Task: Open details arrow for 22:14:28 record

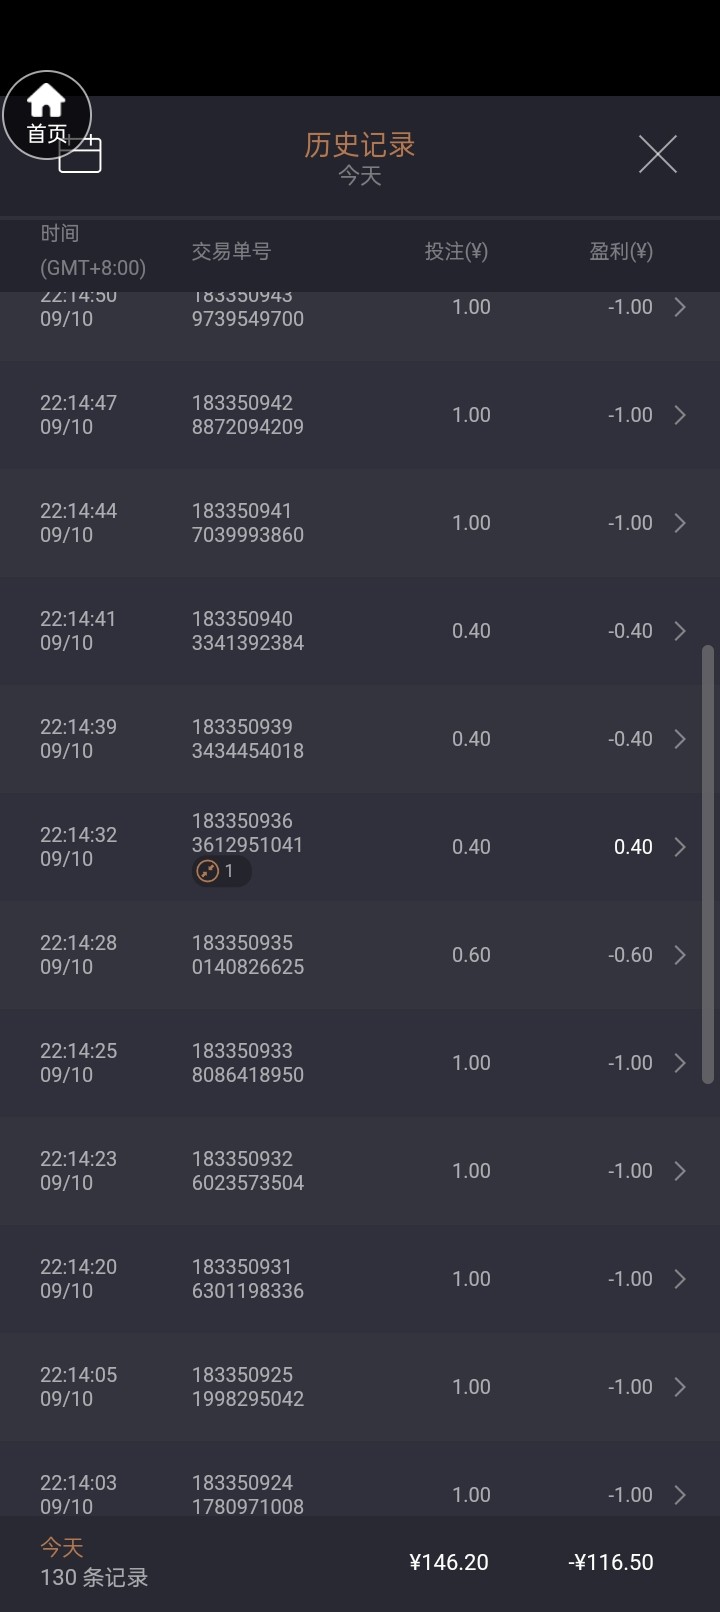Action: click(680, 955)
